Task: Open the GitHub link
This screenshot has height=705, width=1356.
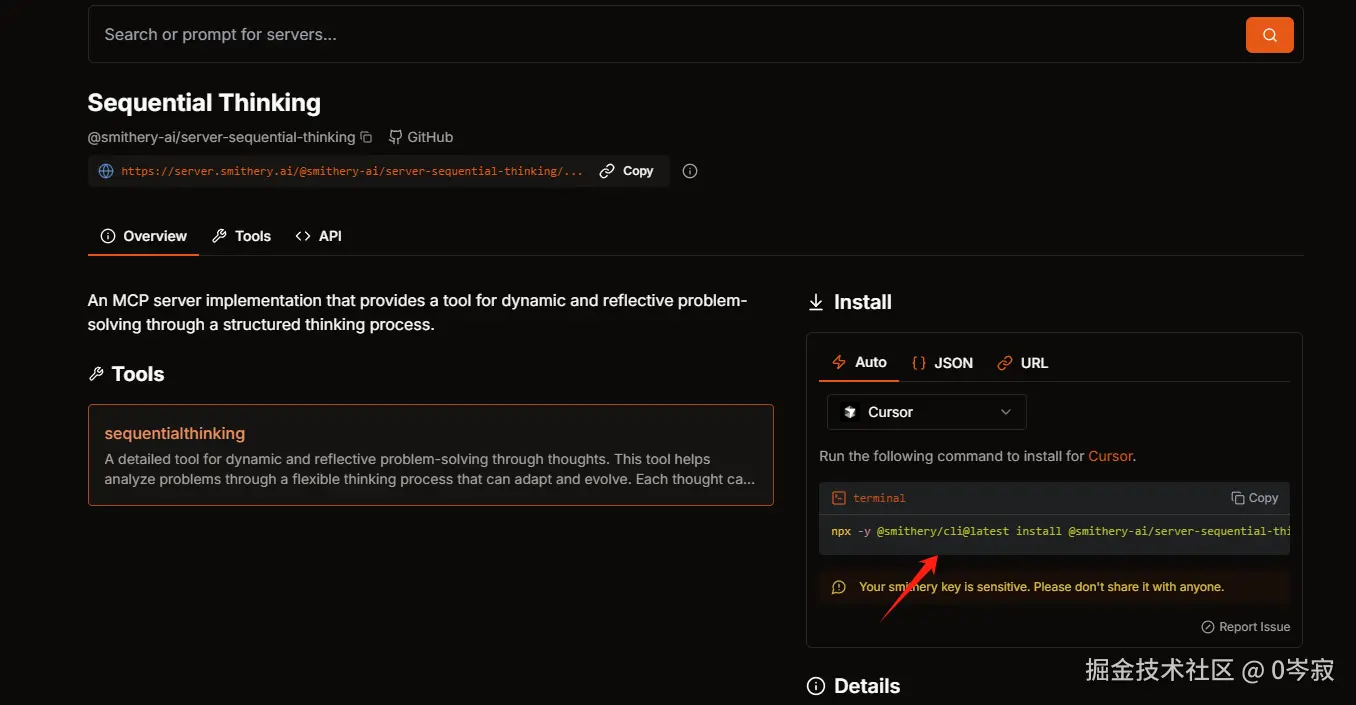Action: click(420, 137)
